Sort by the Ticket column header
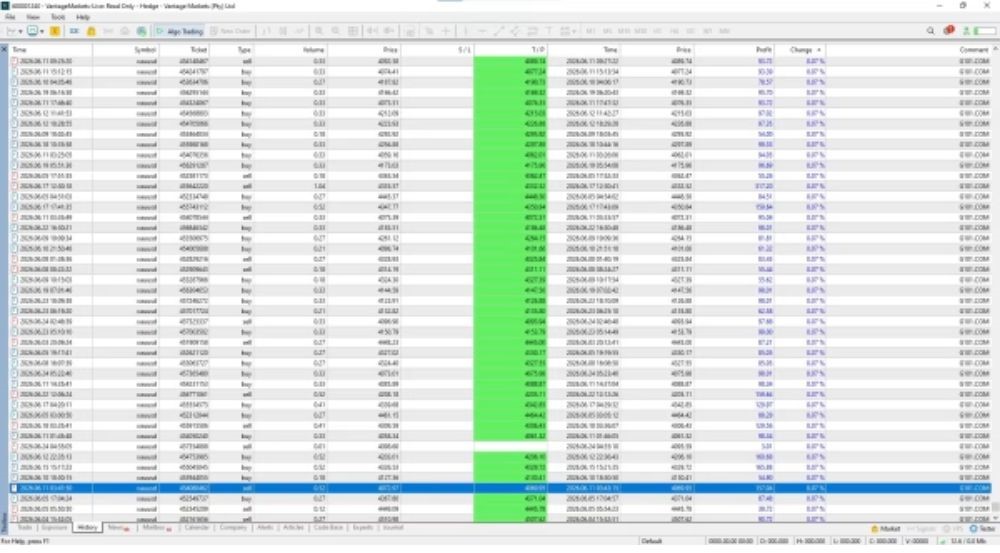 pyautogui.click(x=199, y=50)
